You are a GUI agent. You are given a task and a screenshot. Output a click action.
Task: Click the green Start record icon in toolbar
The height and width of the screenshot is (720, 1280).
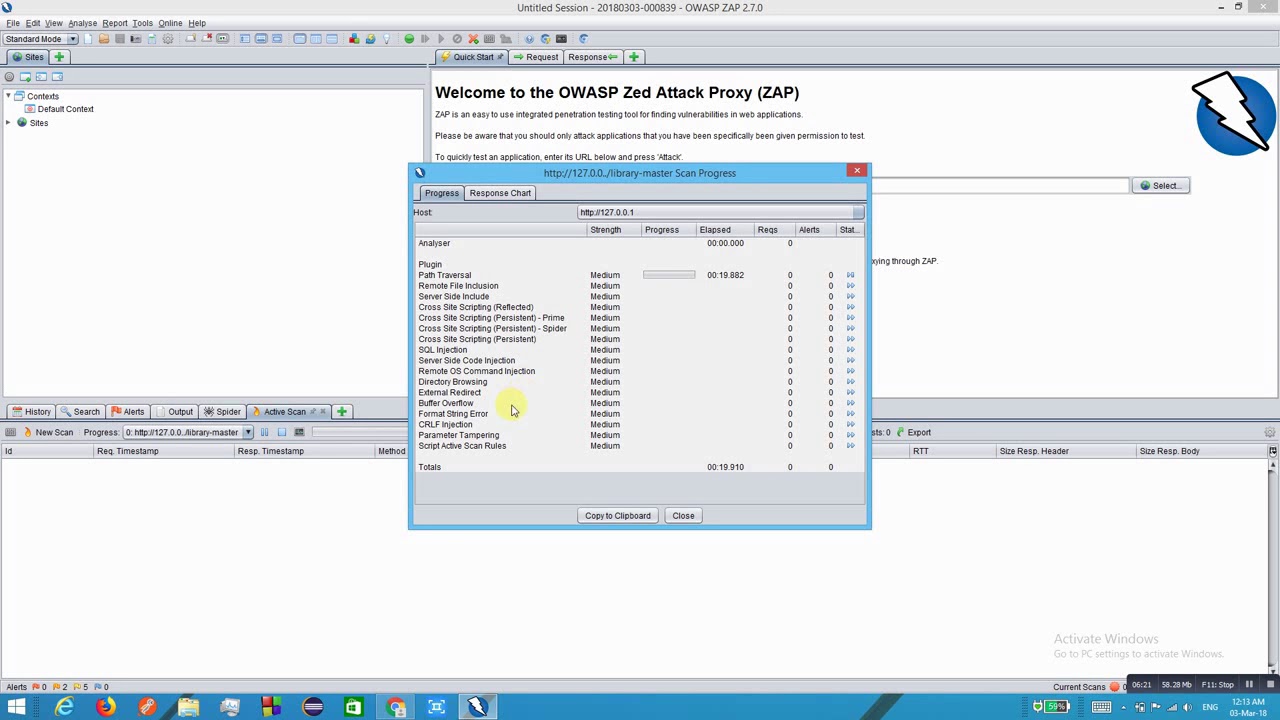pos(409,39)
